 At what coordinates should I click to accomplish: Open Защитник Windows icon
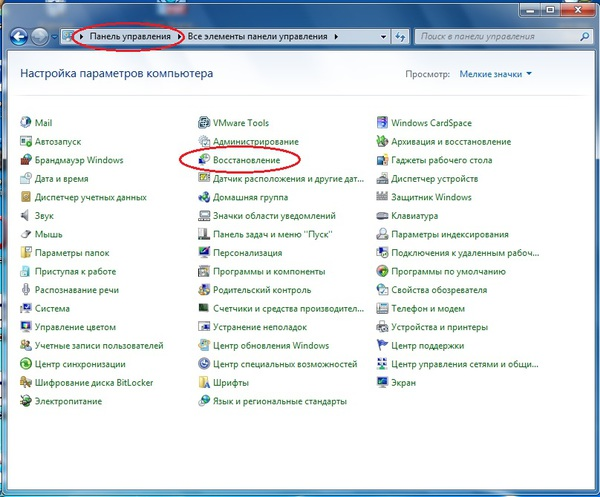tap(382, 197)
